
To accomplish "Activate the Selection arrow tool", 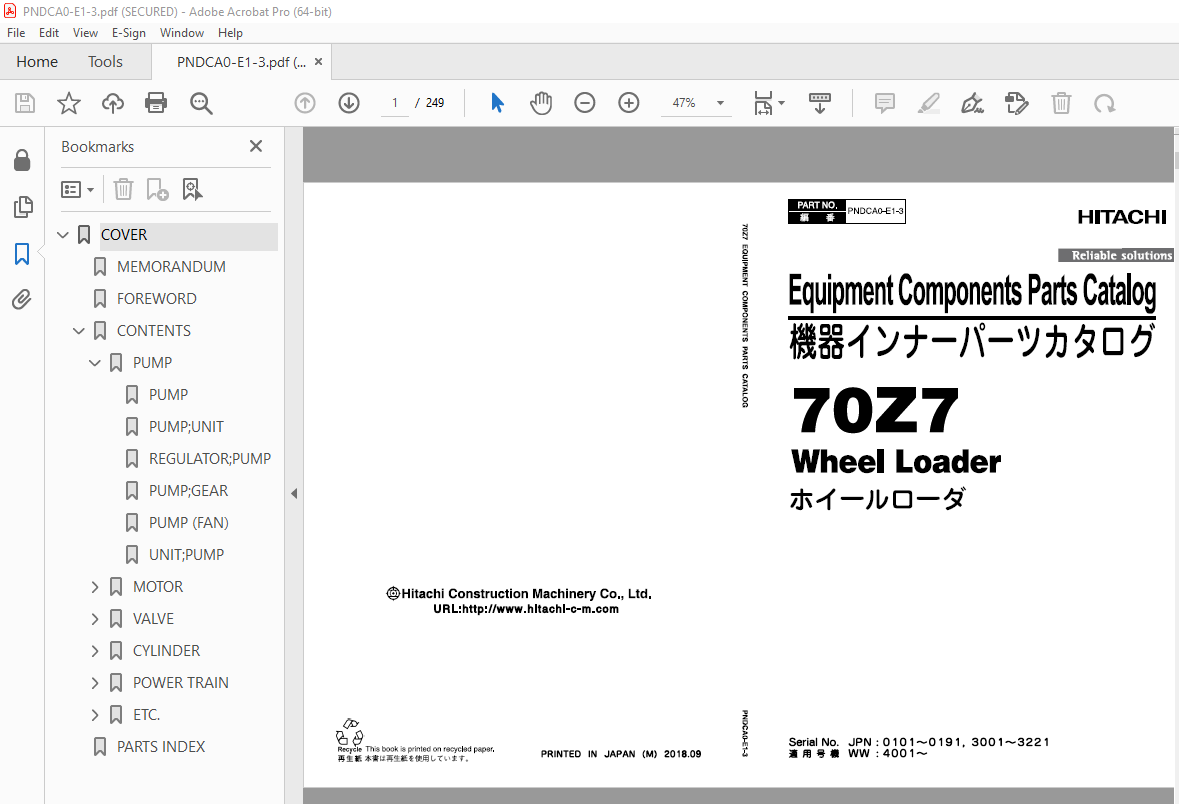I will click(x=497, y=103).
